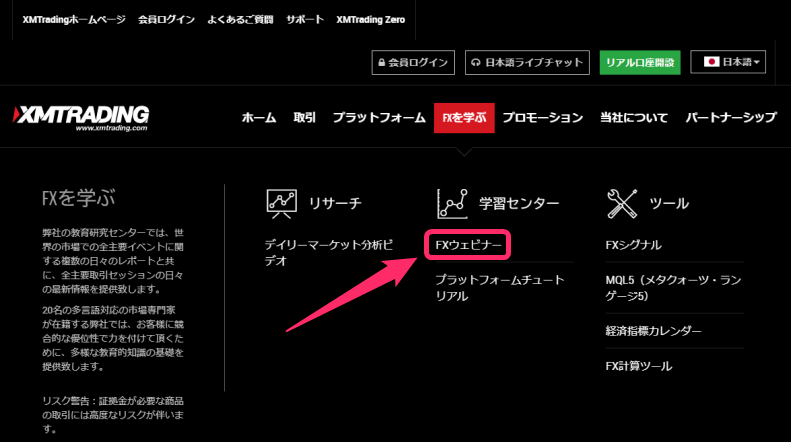Open the パートナーシップ menu

[730, 118]
